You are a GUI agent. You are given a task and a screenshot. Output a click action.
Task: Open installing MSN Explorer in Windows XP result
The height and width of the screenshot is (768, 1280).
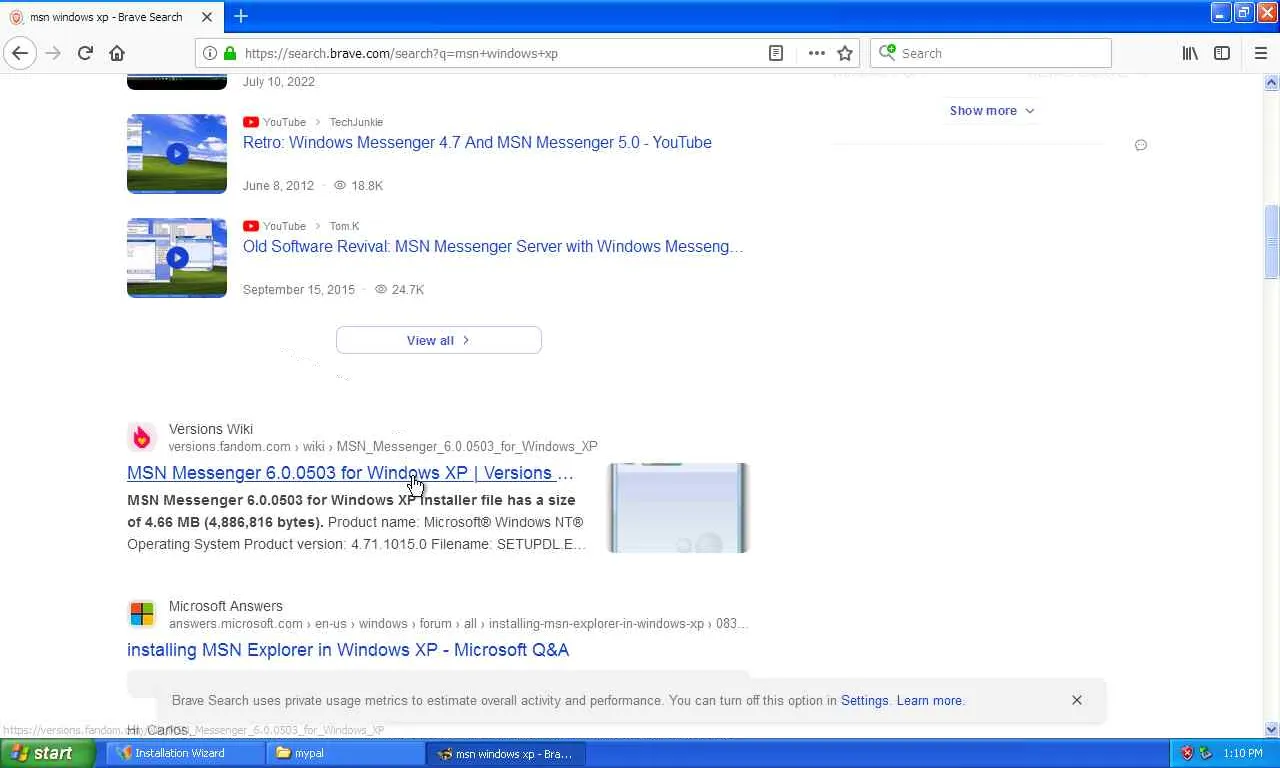(348, 650)
